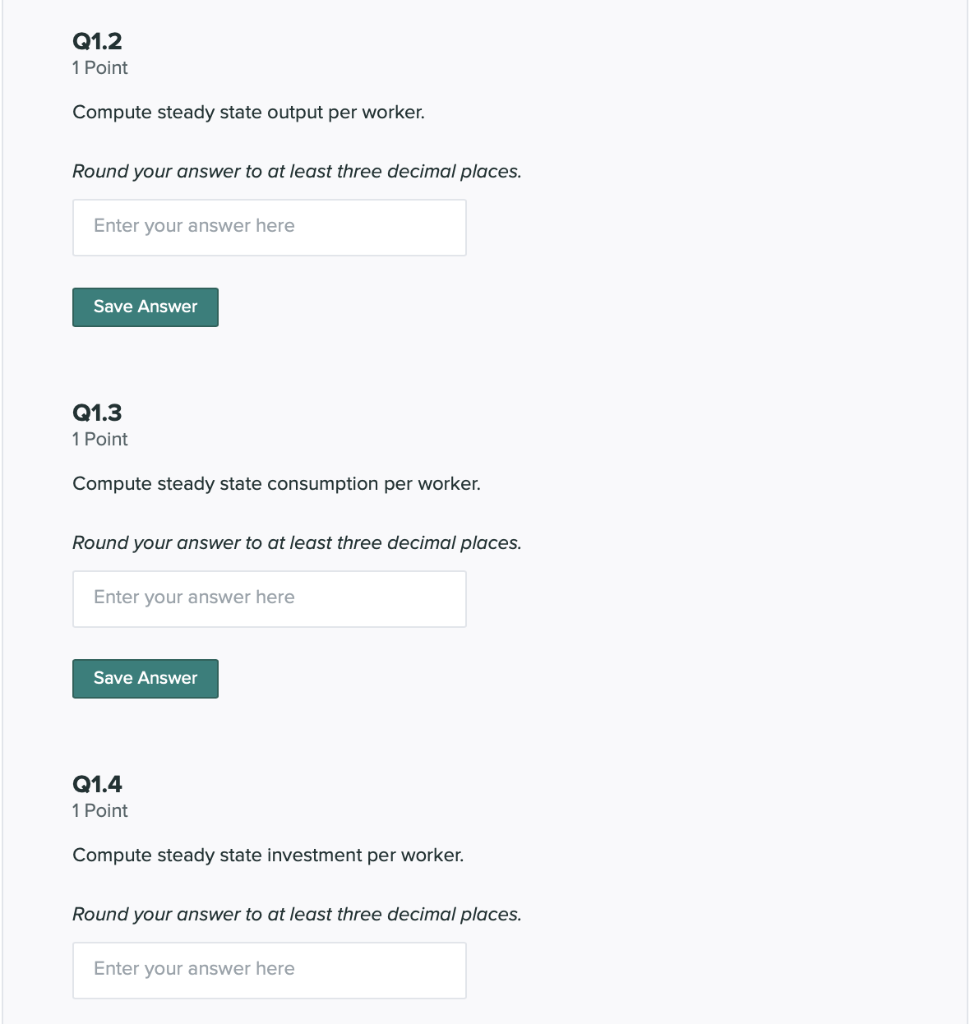
Task: Select the Q1.4 answer entry field
Action: [x=268, y=969]
